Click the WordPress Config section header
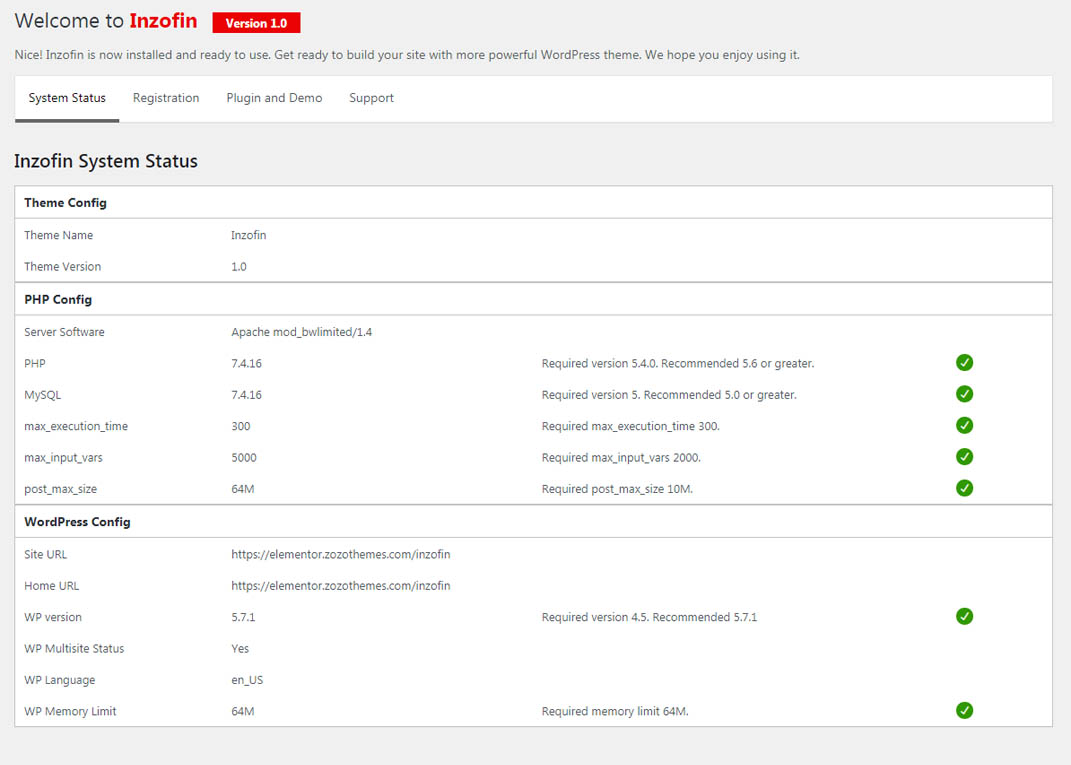The image size is (1071, 765). pos(77,522)
